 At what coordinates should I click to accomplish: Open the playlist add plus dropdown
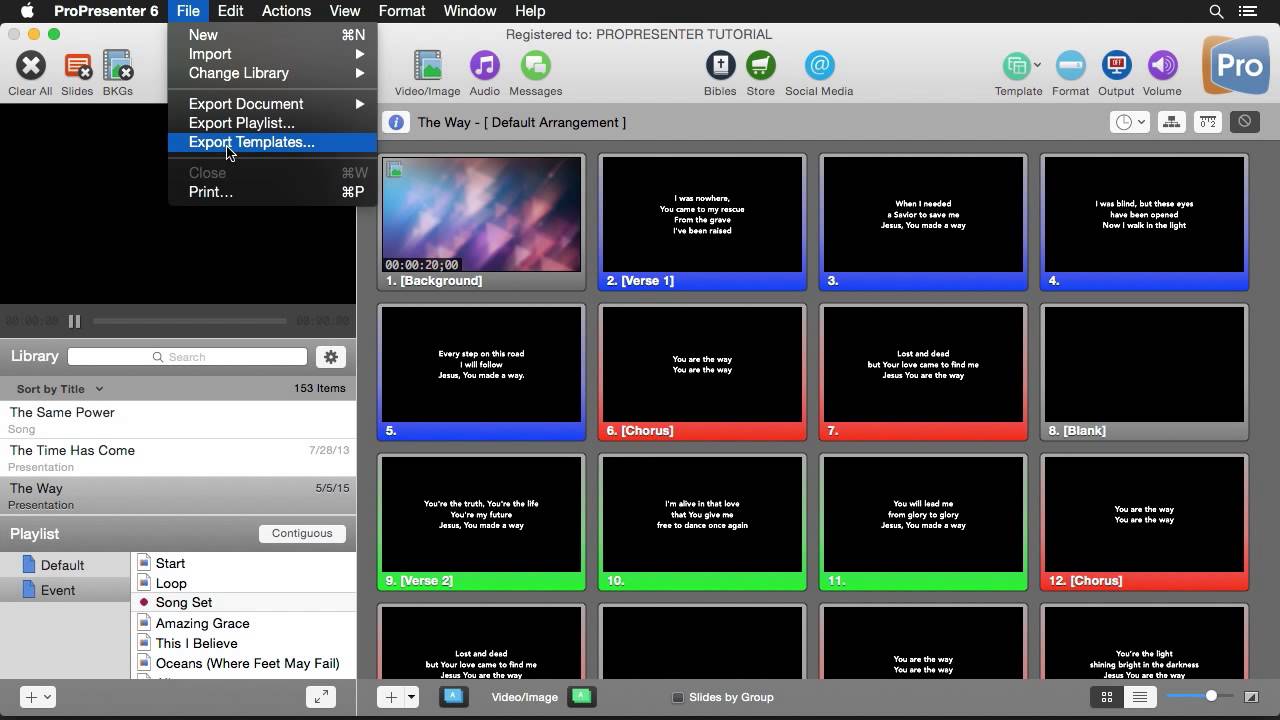point(38,697)
